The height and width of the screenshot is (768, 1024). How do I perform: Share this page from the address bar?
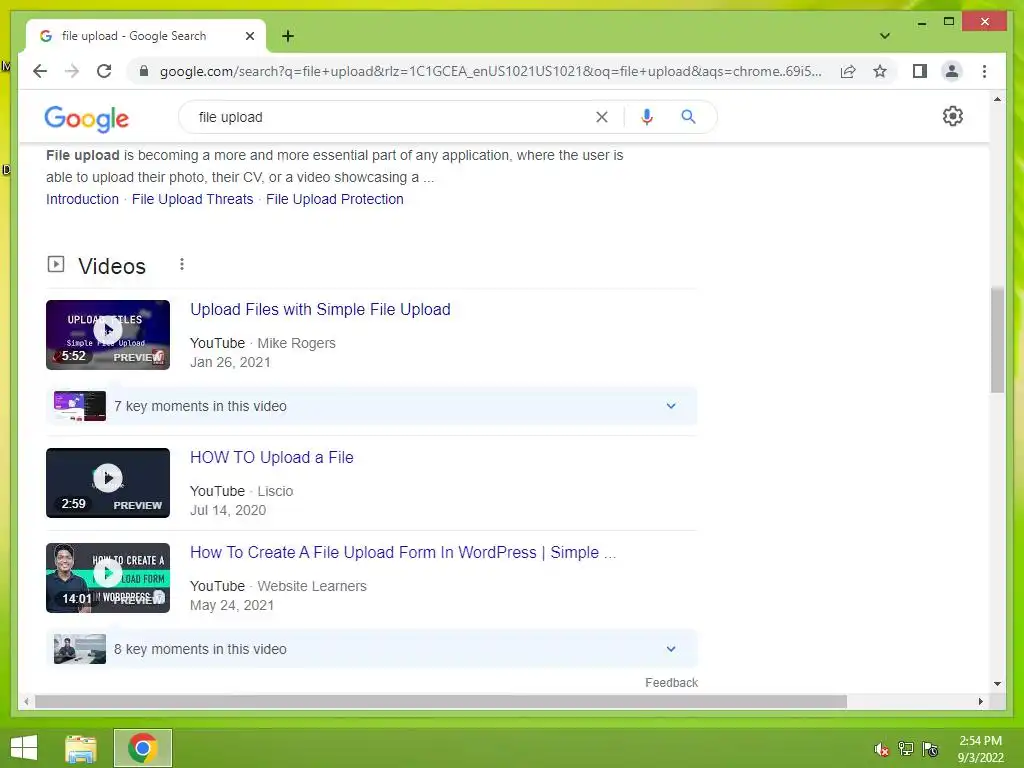[x=848, y=71]
